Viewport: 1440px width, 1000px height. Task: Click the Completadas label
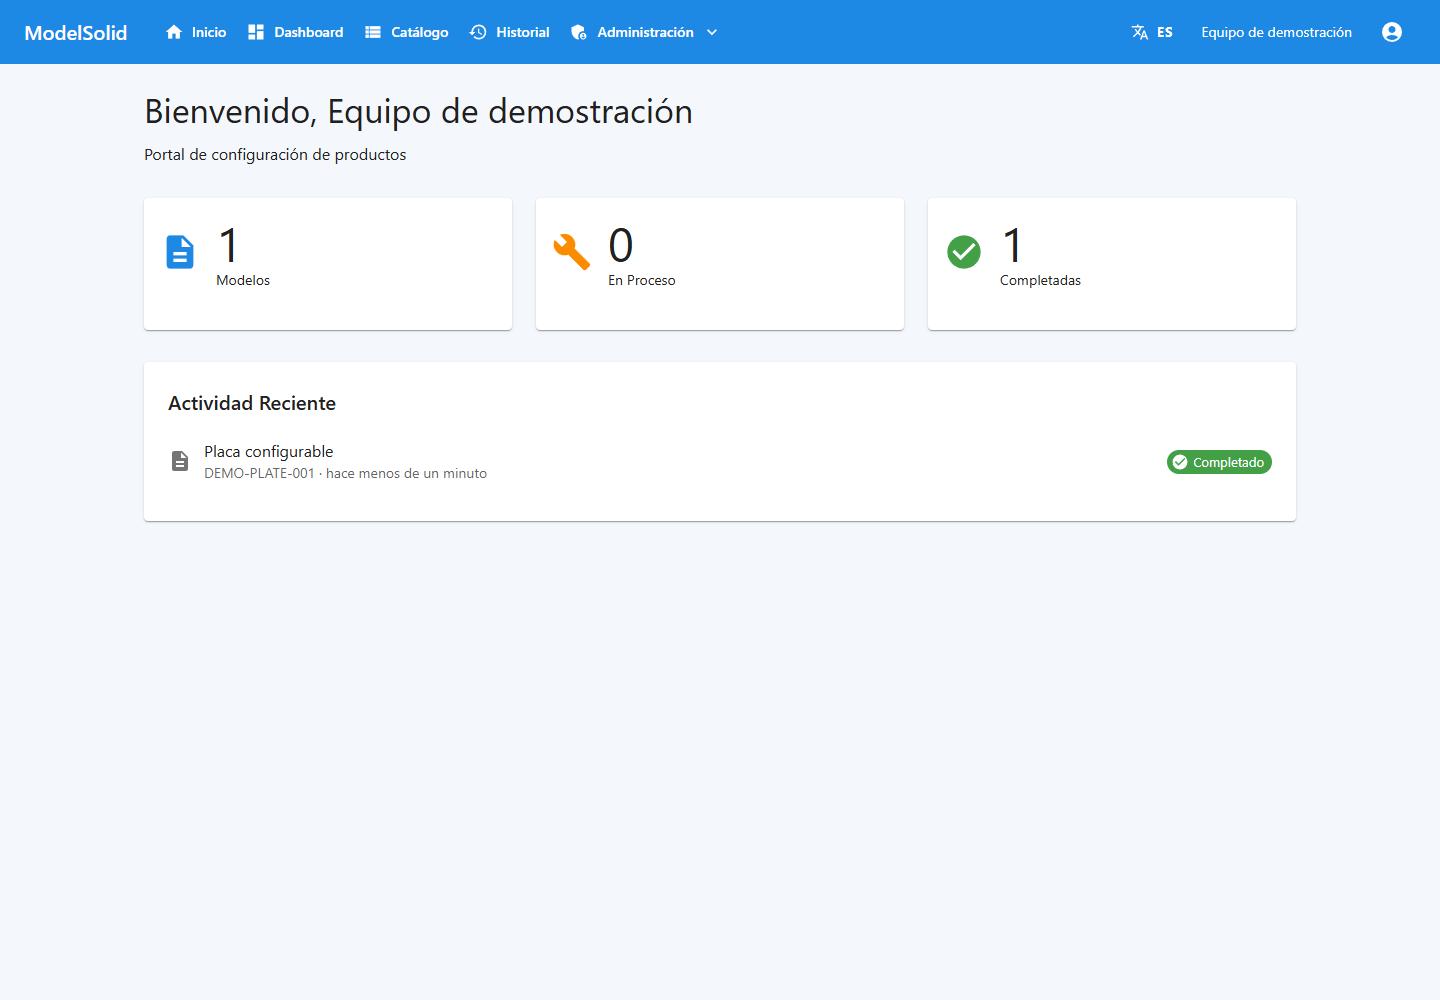[x=1040, y=281]
